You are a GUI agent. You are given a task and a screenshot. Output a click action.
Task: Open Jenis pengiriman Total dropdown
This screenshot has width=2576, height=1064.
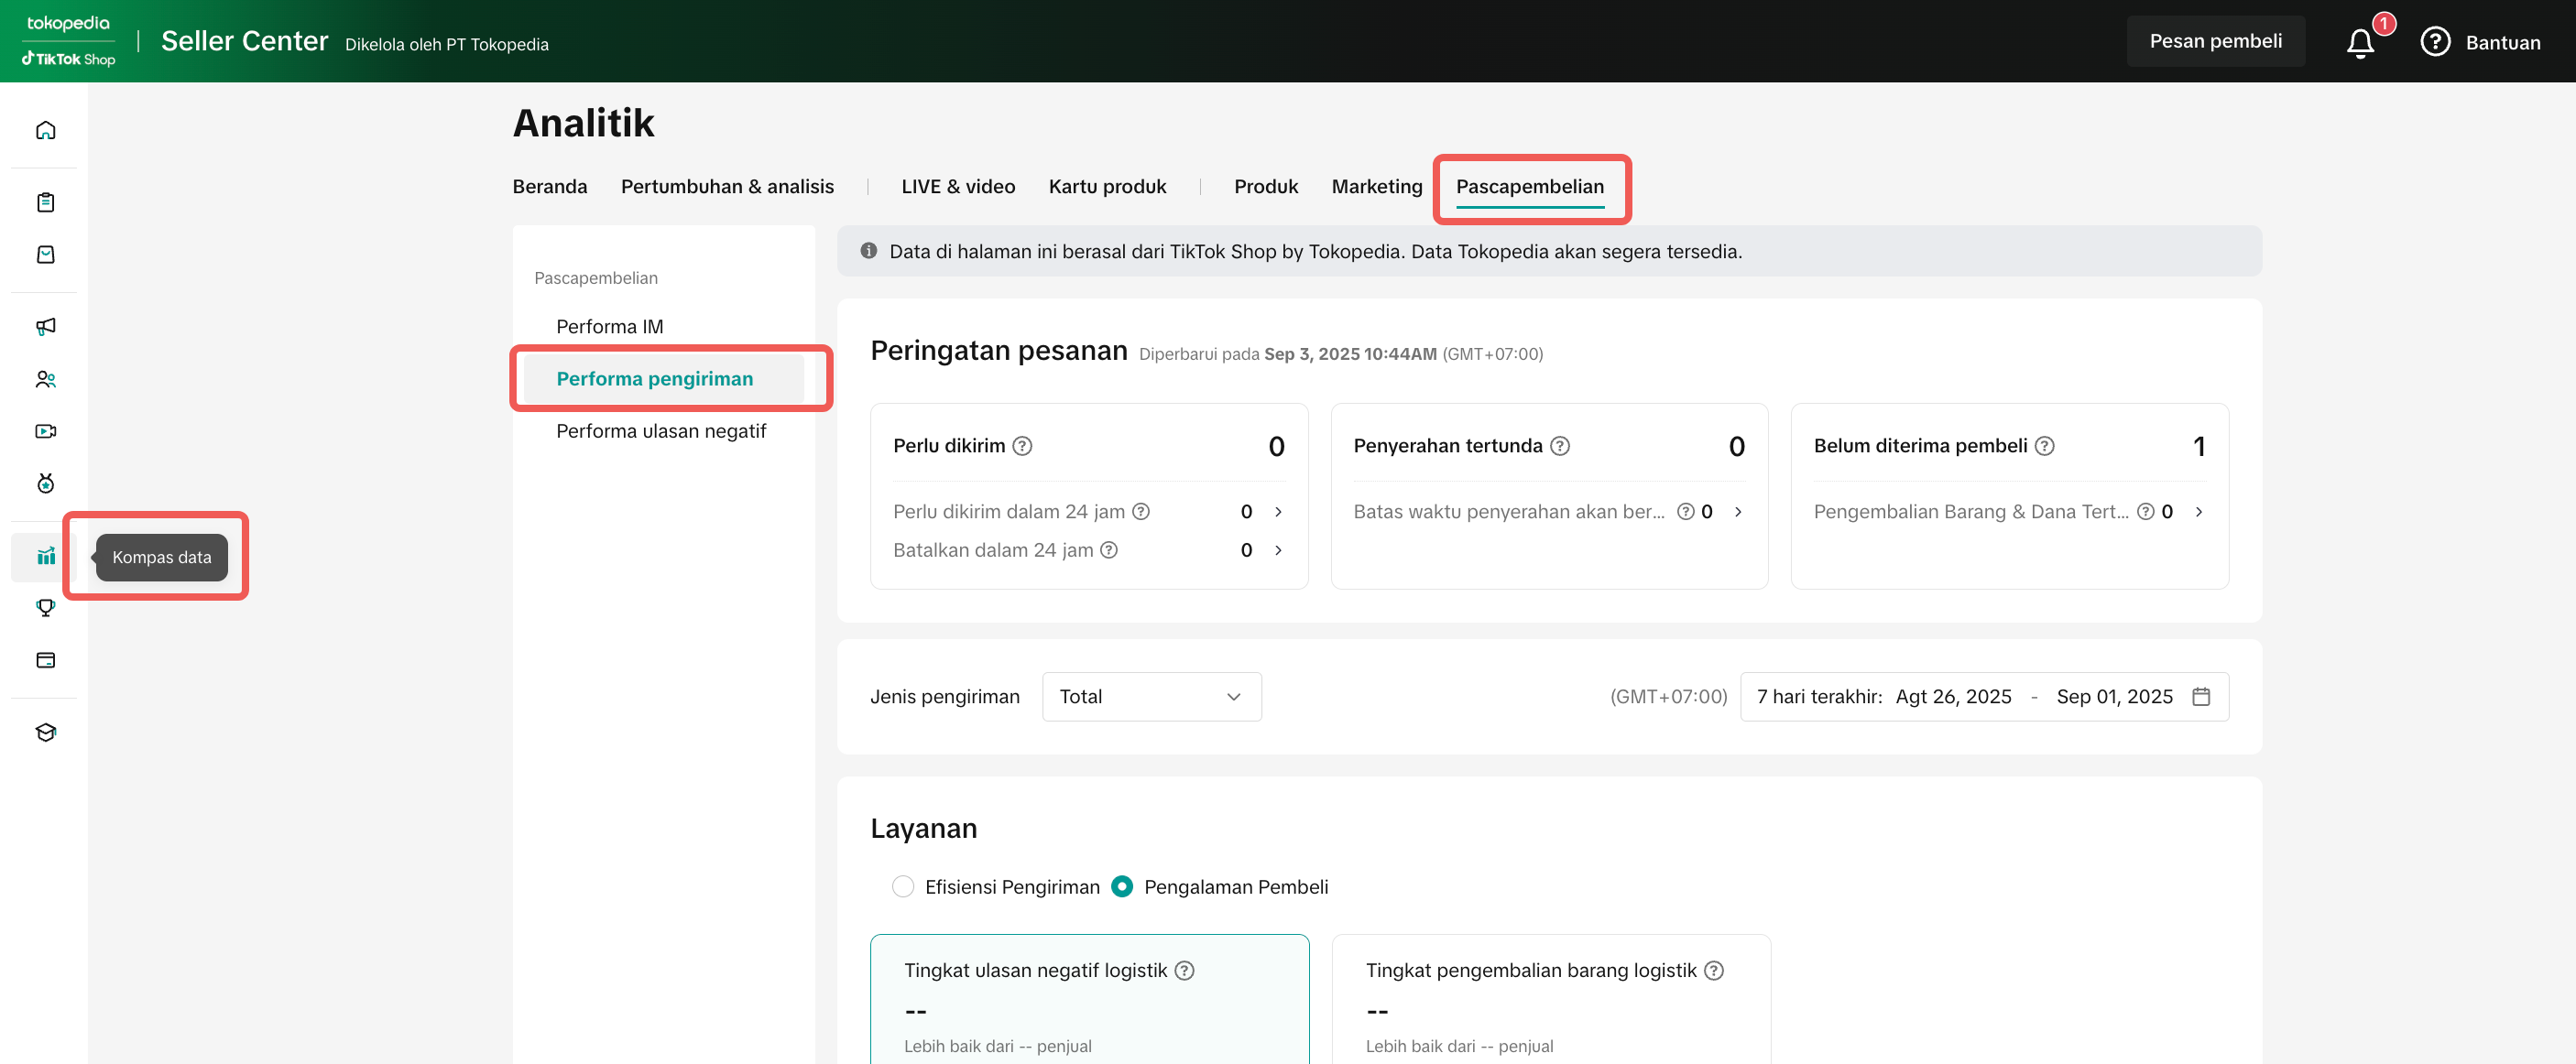coord(1151,696)
